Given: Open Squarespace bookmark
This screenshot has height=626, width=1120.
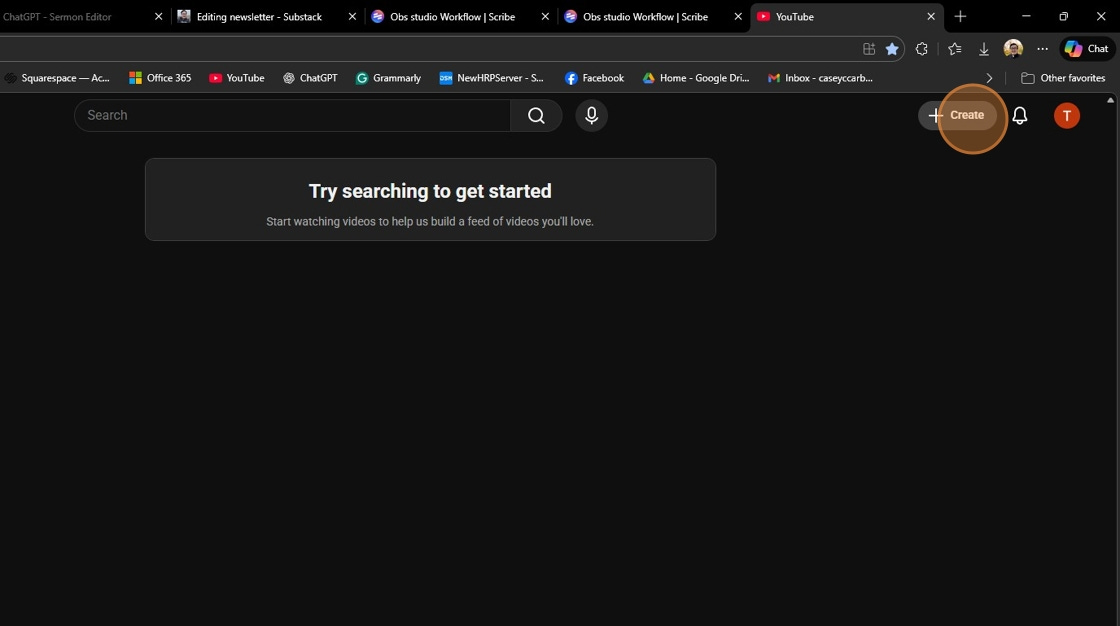Looking at the screenshot, I should pos(57,78).
